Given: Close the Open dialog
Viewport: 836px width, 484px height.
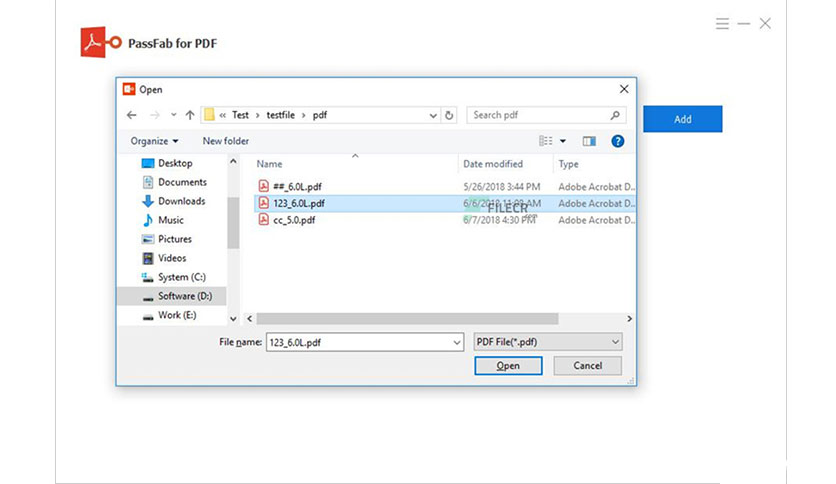Looking at the screenshot, I should 624,89.
